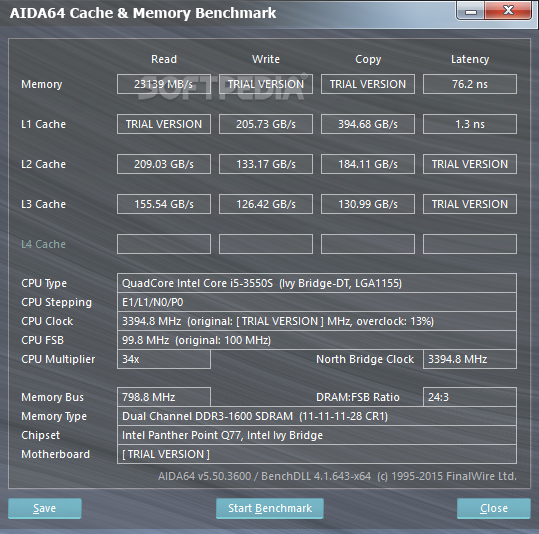Image resolution: width=539 pixels, height=534 pixels.
Task: Click the empty L4 Cache Write box
Action: coord(266,244)
